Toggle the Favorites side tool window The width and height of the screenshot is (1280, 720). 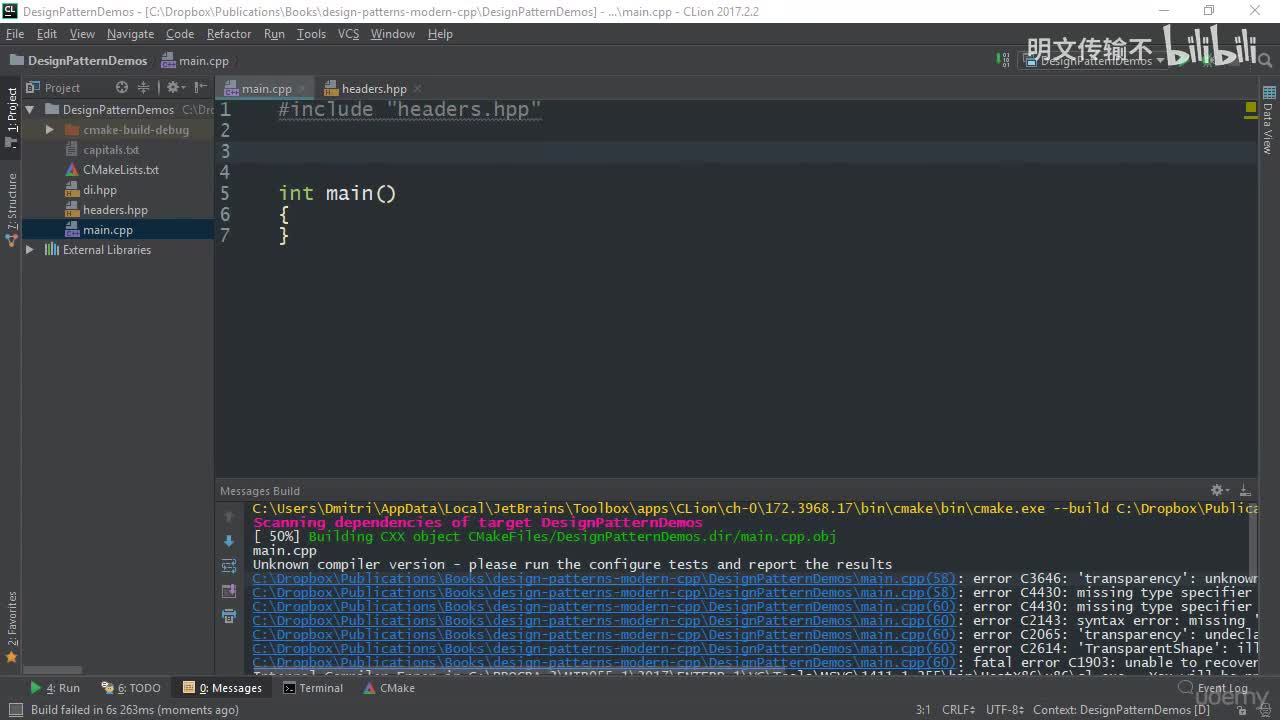point(12,625)
